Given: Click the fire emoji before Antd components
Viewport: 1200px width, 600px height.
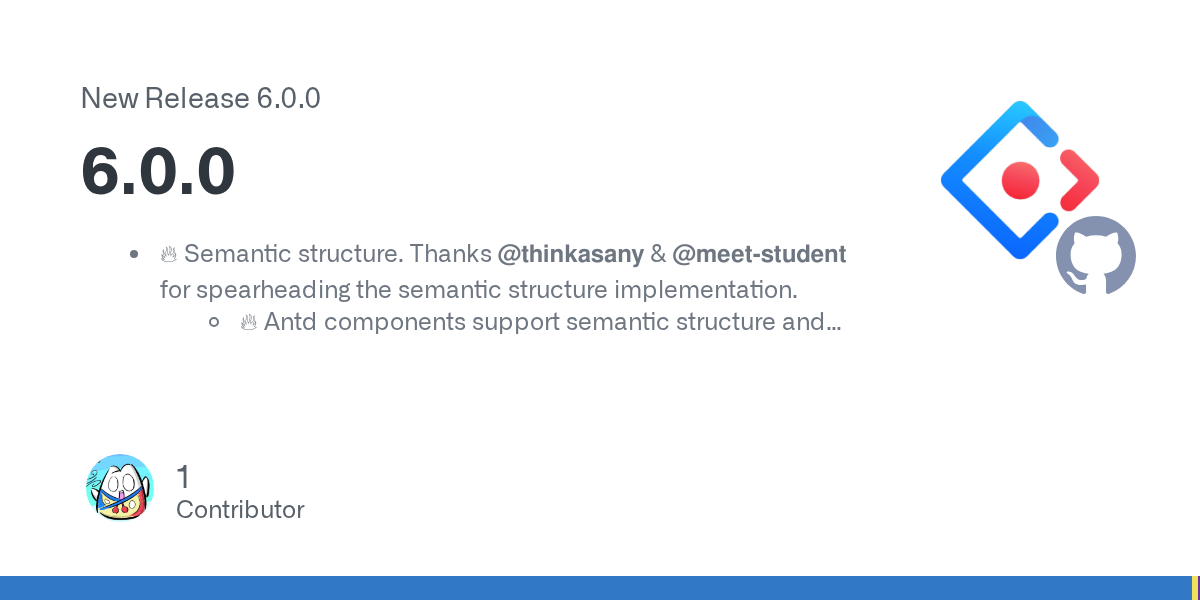Looking at the screenshot, I should 248,323.
